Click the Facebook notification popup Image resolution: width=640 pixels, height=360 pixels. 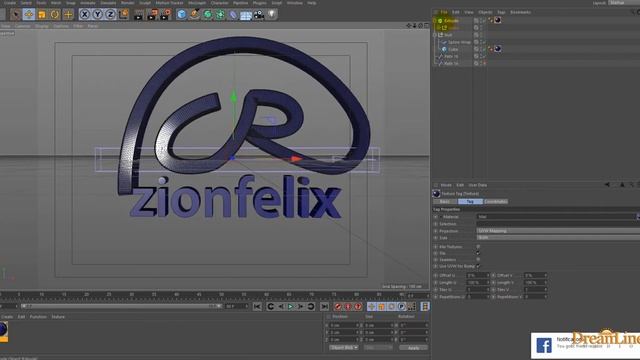[585, 345]
